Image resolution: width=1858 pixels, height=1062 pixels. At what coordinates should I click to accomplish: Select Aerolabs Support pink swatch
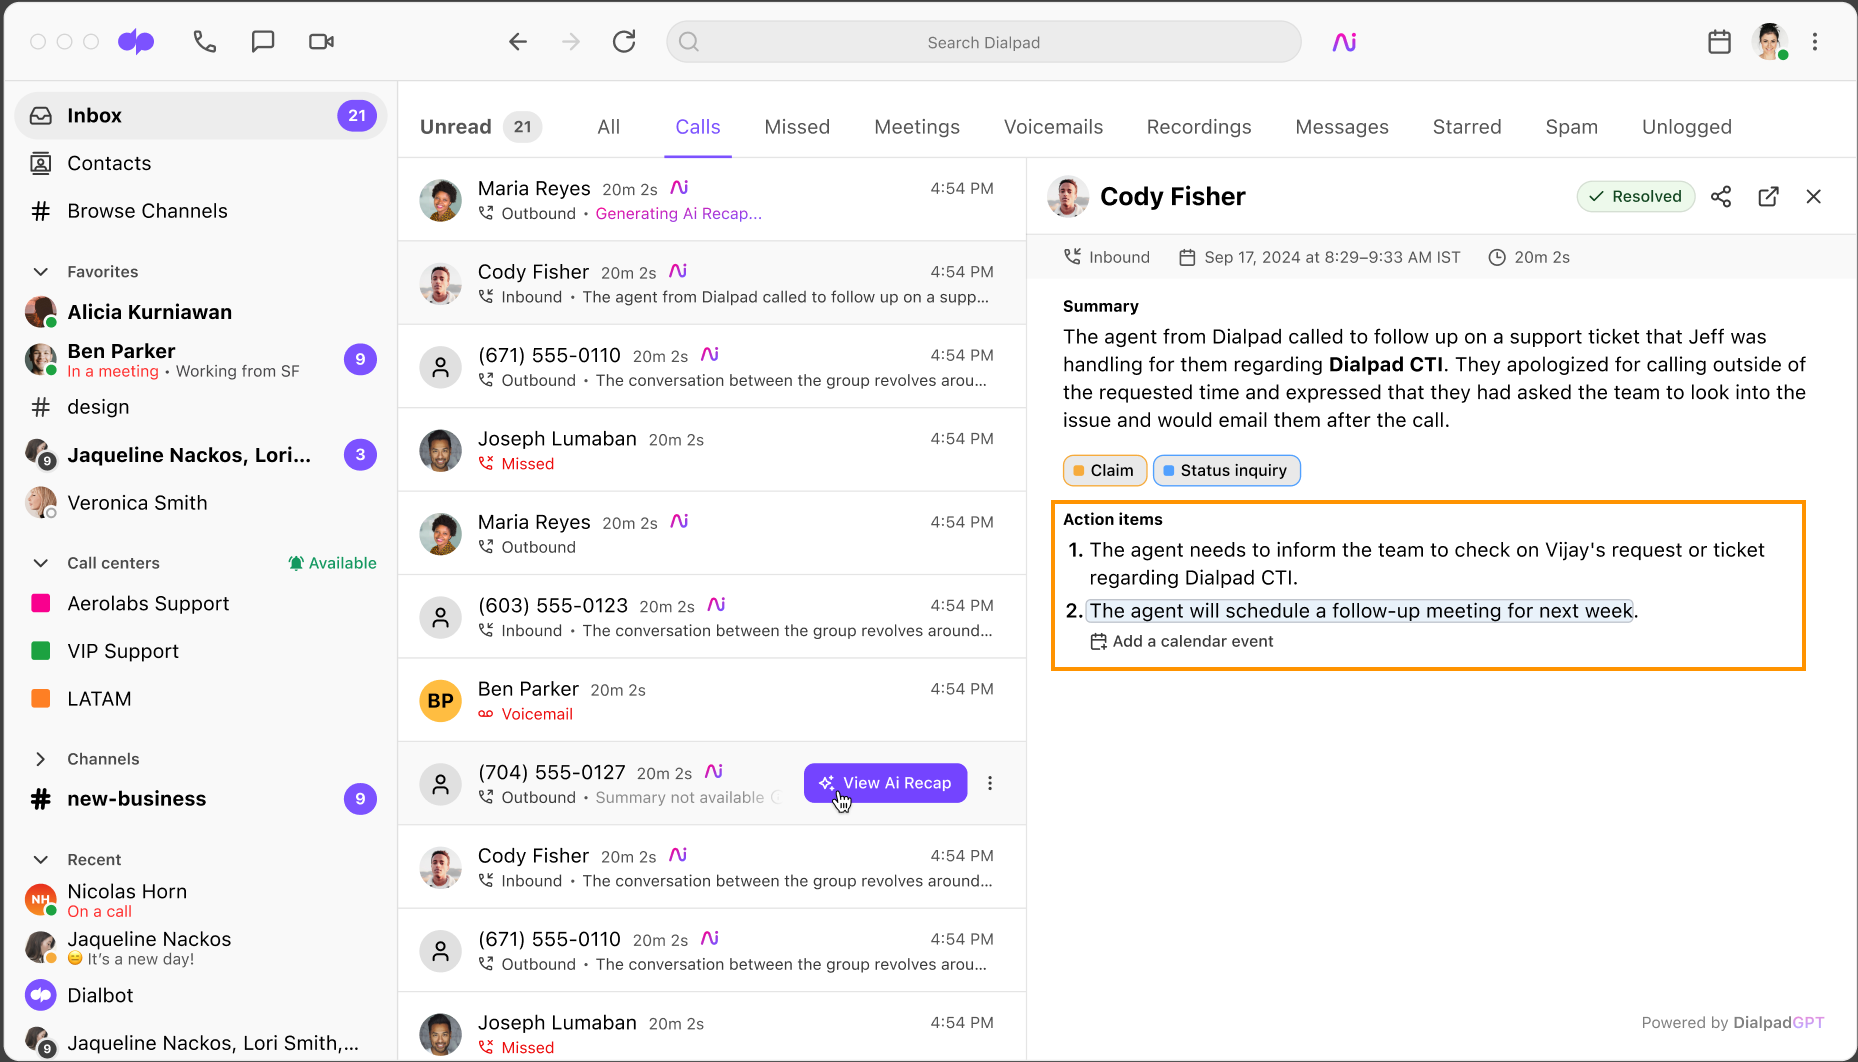pos(41,603)
